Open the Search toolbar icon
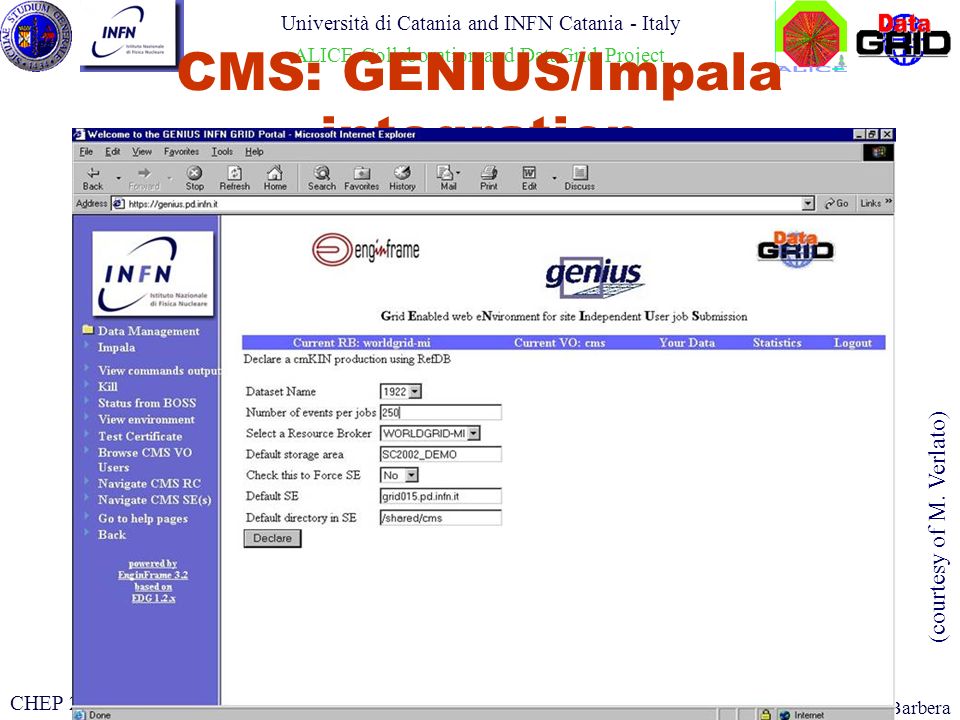Image resolution: width=960 pixels, height=720 pixels. (321, 178)
